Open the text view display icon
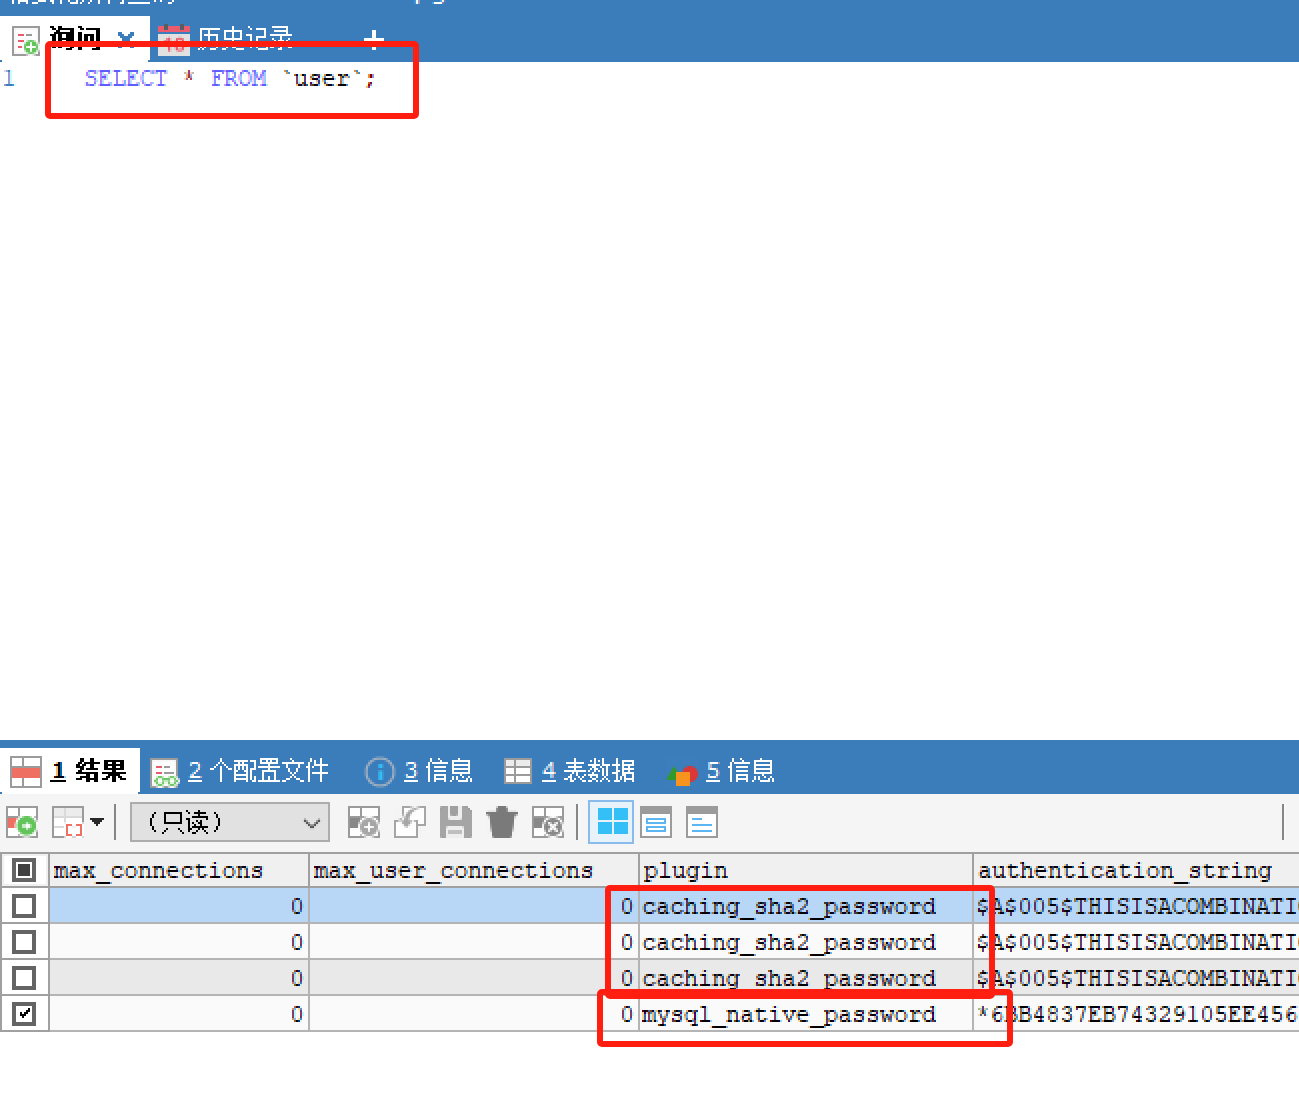This screenshot has height=1101, width=1299. [701, 822]
